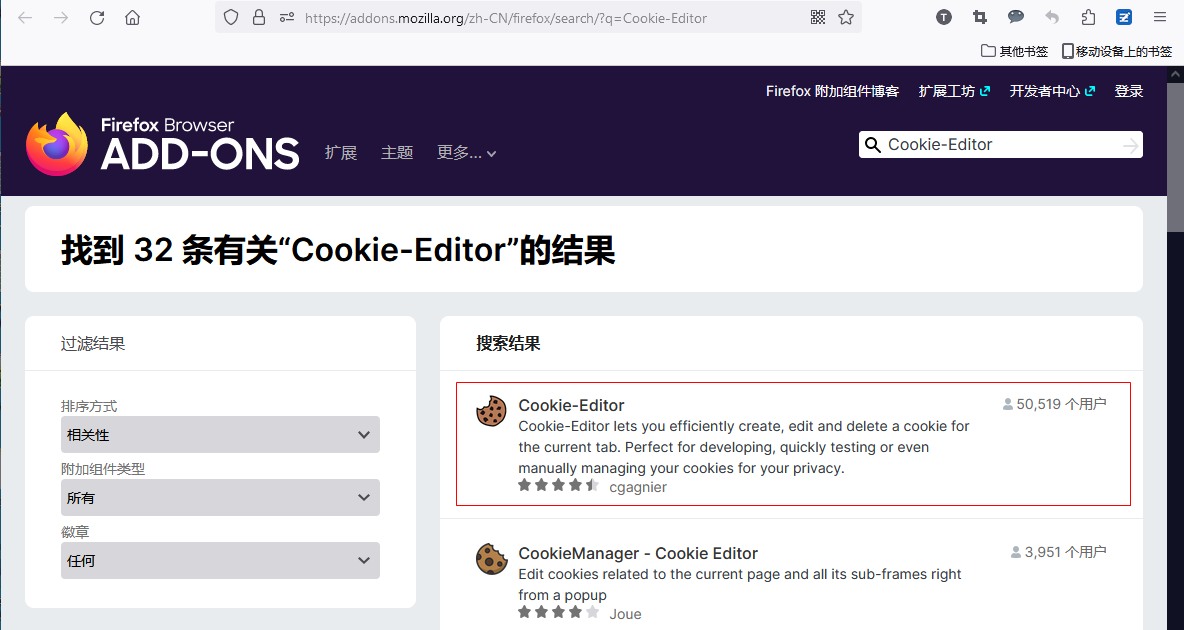Screen dimensions: 1184x630
Task: Submit search with the arrow button
Action: tap(1130, 145)
